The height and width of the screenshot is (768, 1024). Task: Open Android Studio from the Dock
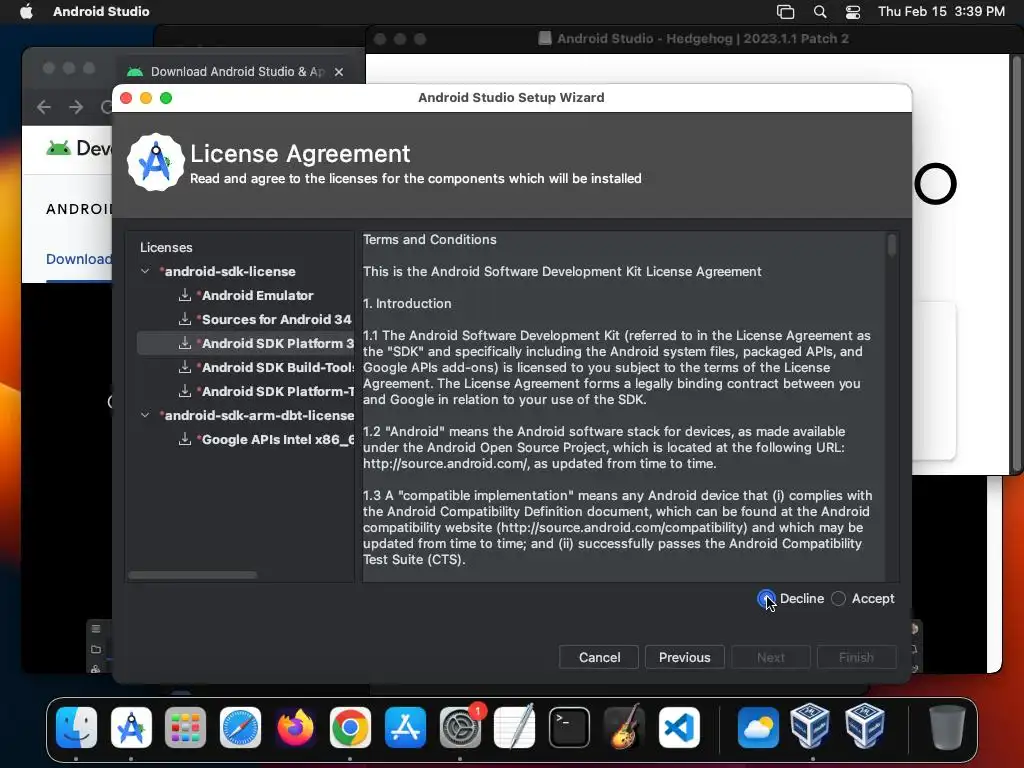click(131, 728)
